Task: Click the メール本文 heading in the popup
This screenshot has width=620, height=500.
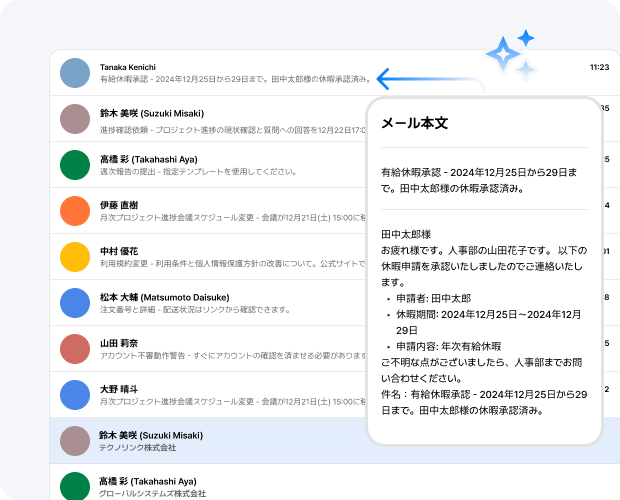Action: 414,124
